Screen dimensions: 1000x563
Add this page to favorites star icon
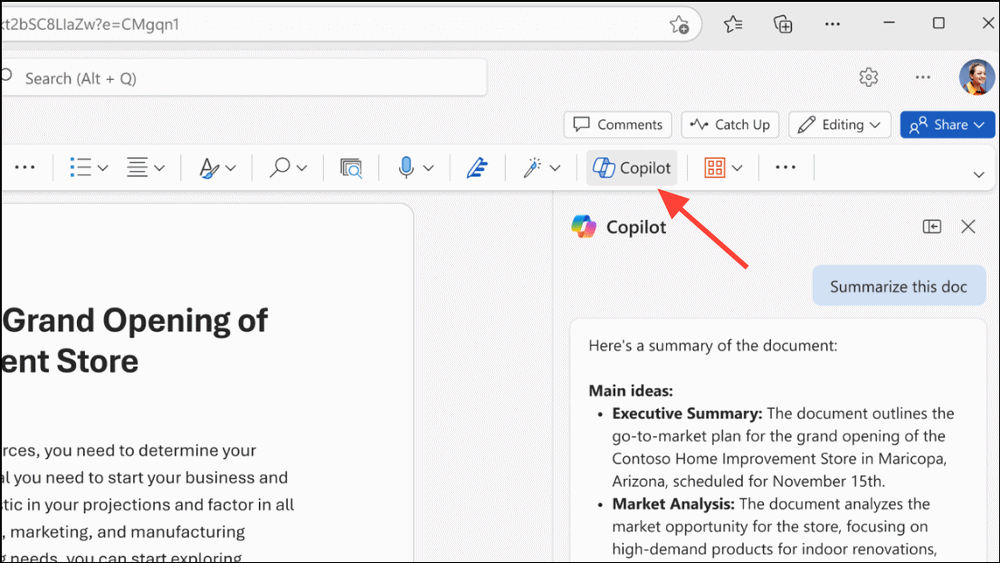tap(679, 25)
